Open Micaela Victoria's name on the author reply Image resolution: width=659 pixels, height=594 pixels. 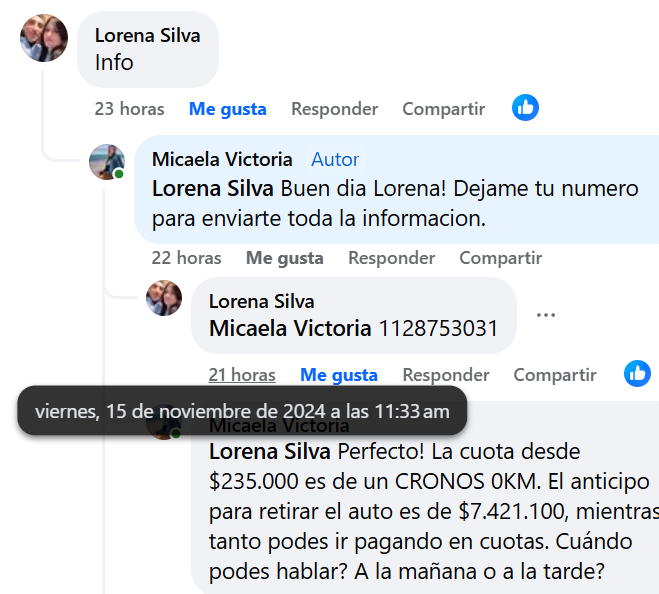[x=222, y=159]
